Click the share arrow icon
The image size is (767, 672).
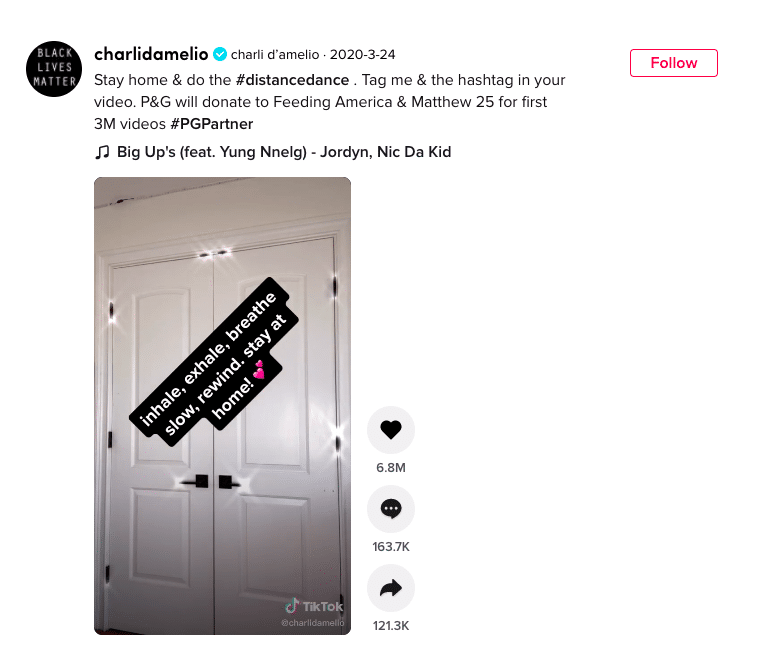391,588
